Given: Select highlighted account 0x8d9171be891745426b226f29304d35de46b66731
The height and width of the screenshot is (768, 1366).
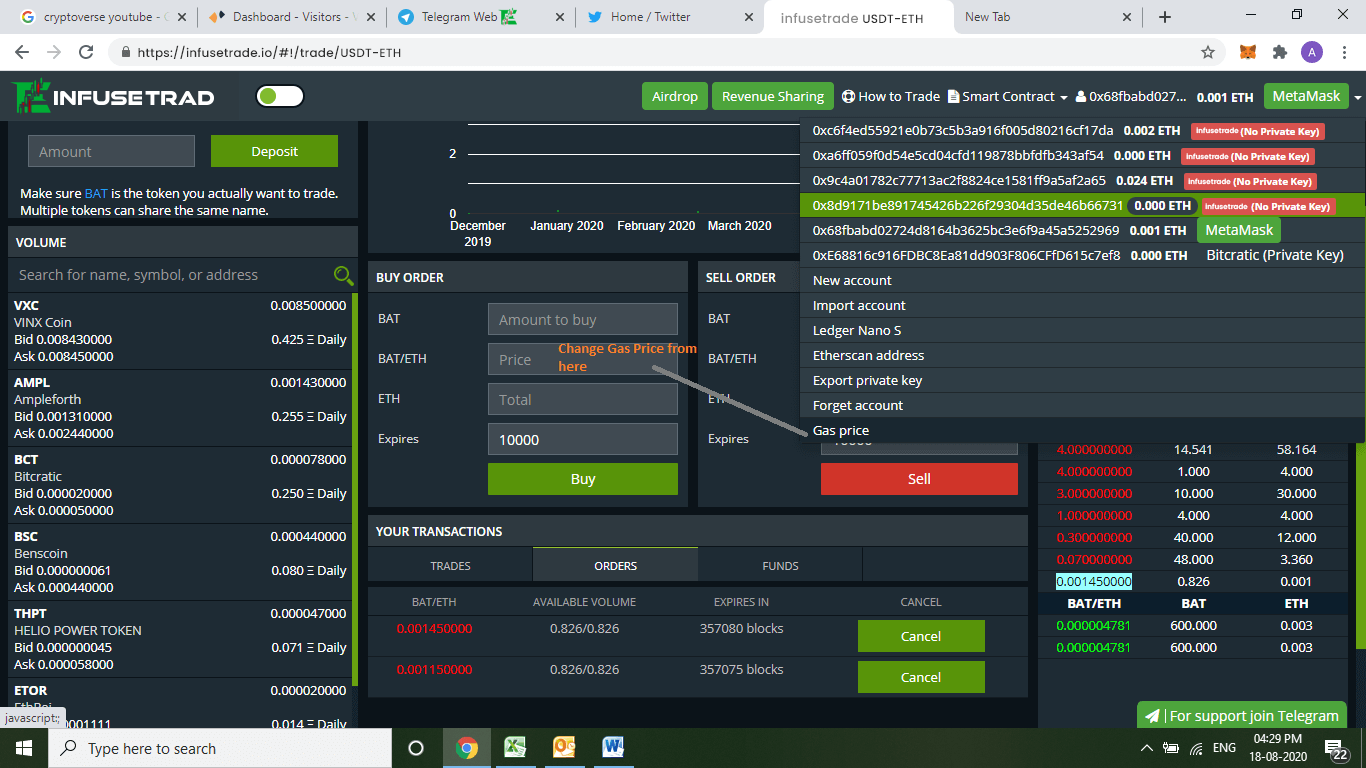Looking at the screenshot, I should point(1083,206).
